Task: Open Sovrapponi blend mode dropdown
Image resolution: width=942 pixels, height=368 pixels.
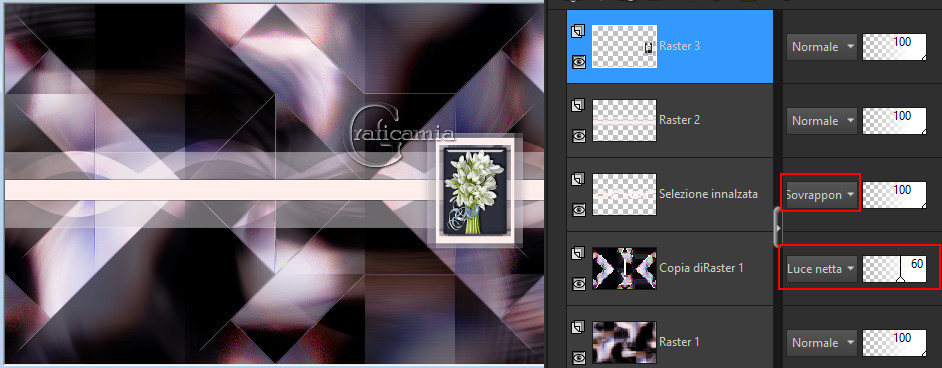Action: pyautogui.click(x=822, y=195)
